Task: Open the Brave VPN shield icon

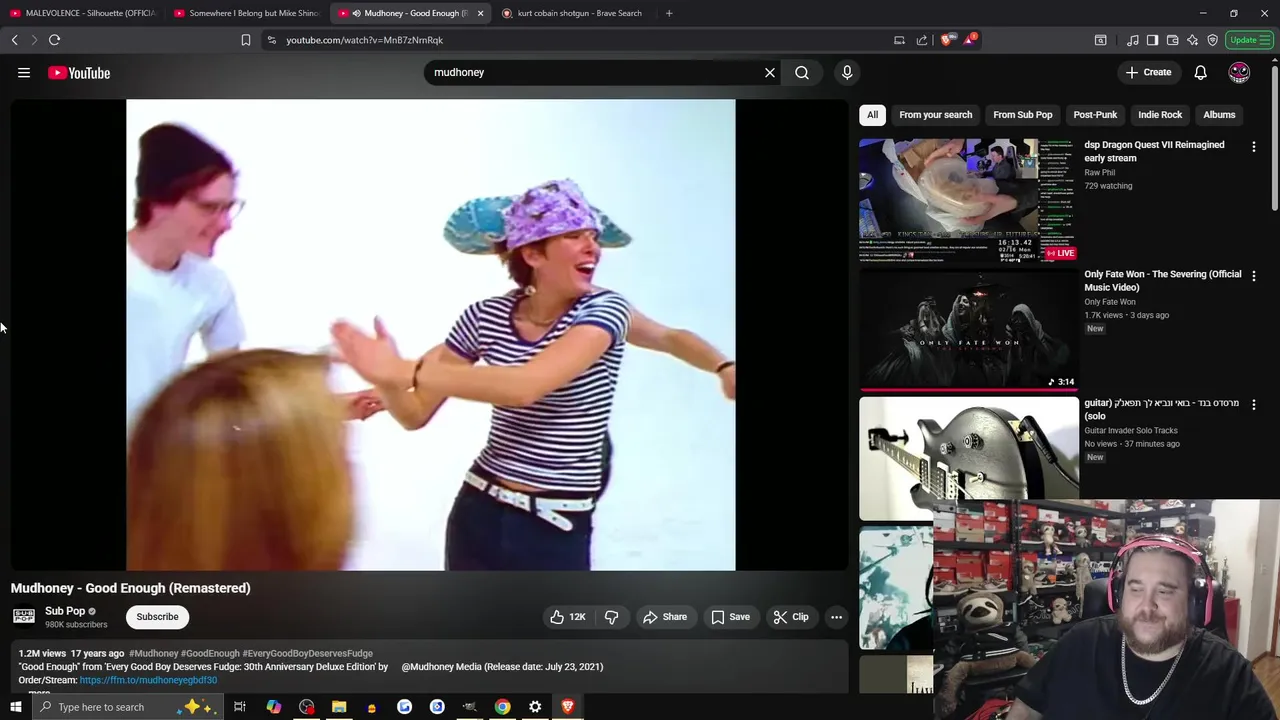Action: point(1212,40)
